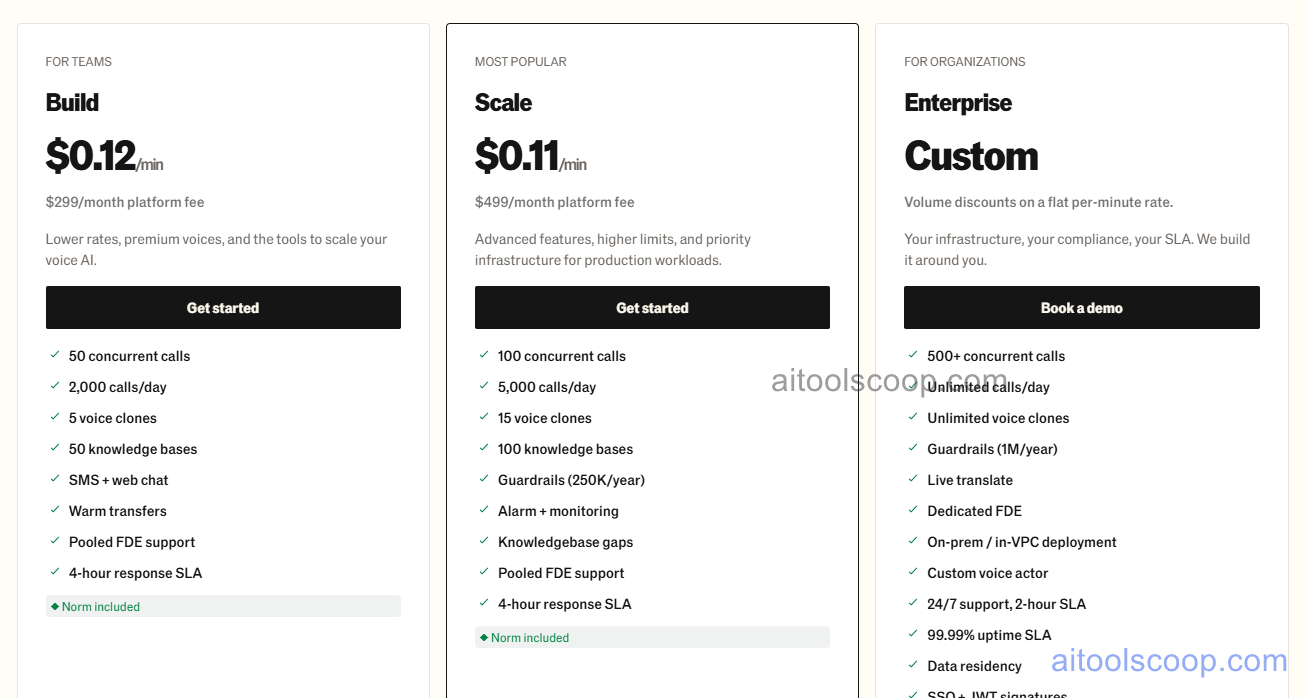The width and height of the screenshot is (1307, 698).
Task: Click the checkmark beside "50 concurrent calls"
Action: [x=55, y=356]
